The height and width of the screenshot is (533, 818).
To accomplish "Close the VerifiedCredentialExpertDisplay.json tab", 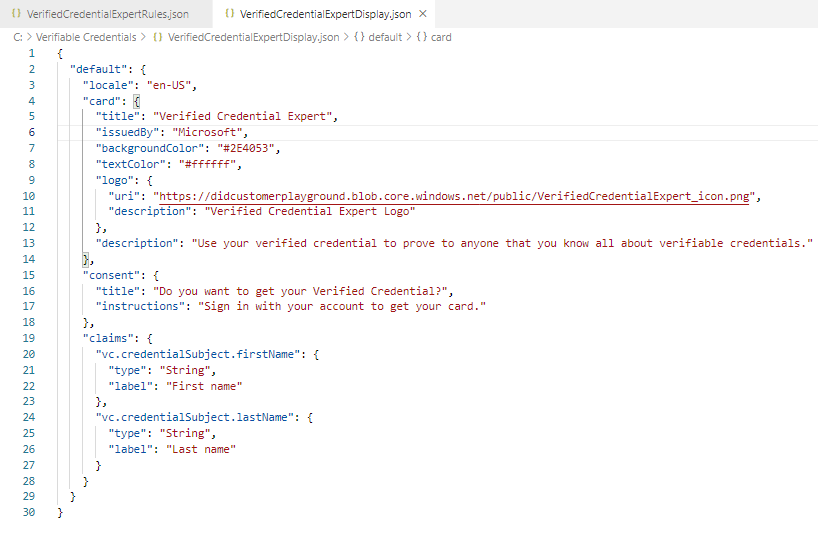I will pyautogui.click(x=422, y=14).
